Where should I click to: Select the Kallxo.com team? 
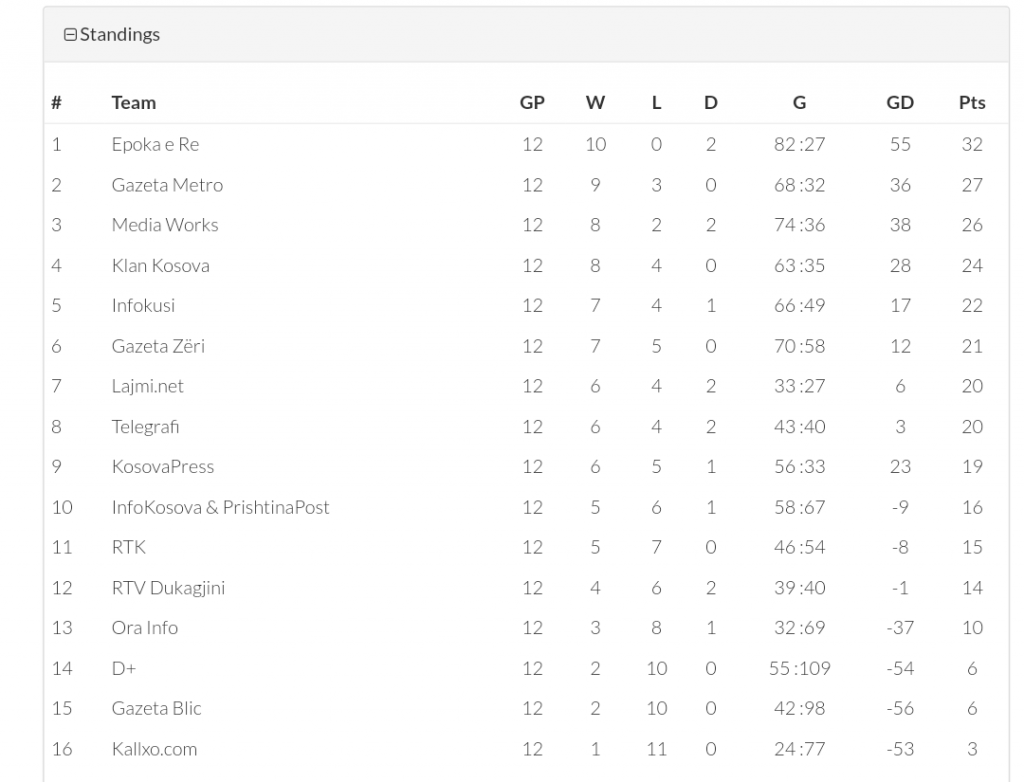154,749
